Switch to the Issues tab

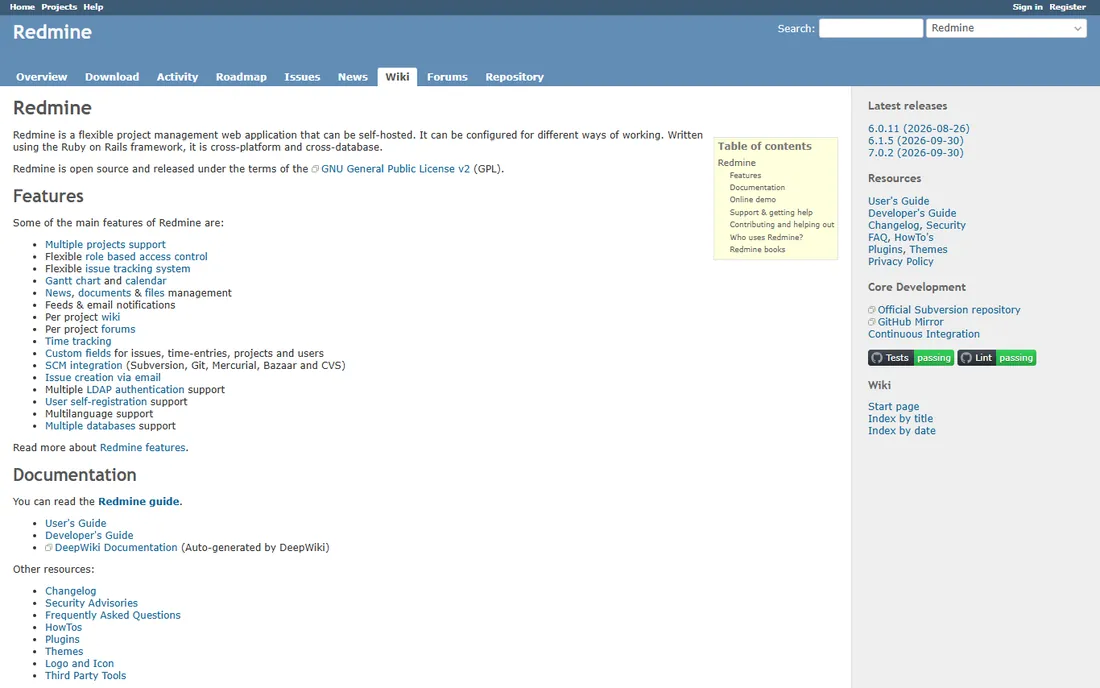point(302,77)
